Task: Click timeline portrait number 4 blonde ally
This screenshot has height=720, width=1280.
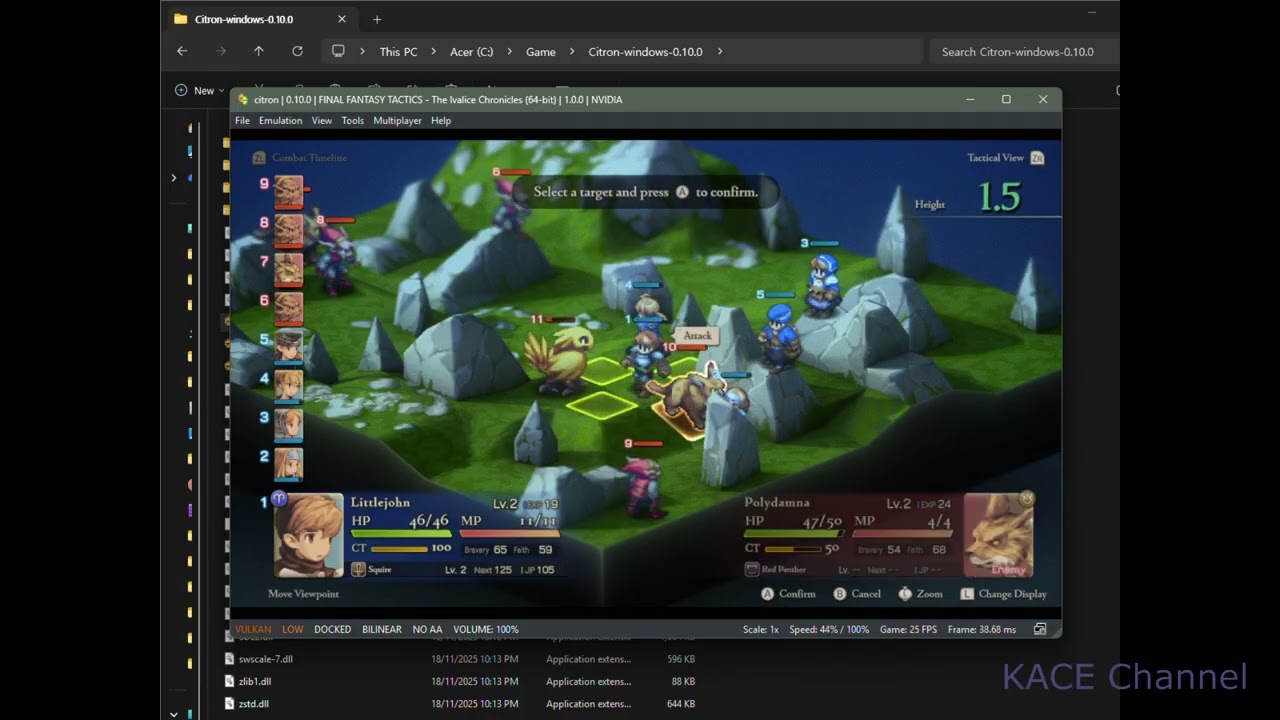Action: coord(289,386)
